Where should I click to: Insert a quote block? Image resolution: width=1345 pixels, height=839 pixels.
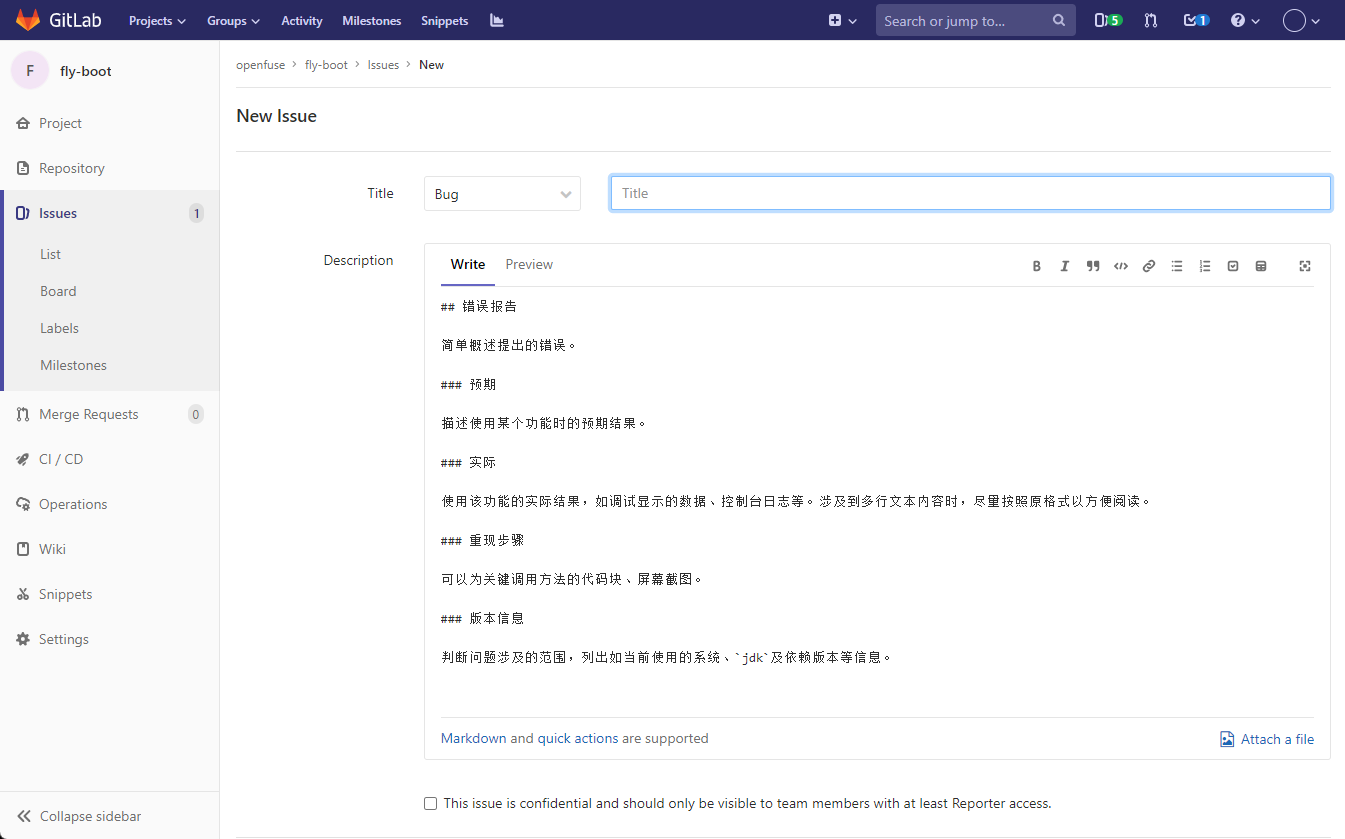(1093, 266)
